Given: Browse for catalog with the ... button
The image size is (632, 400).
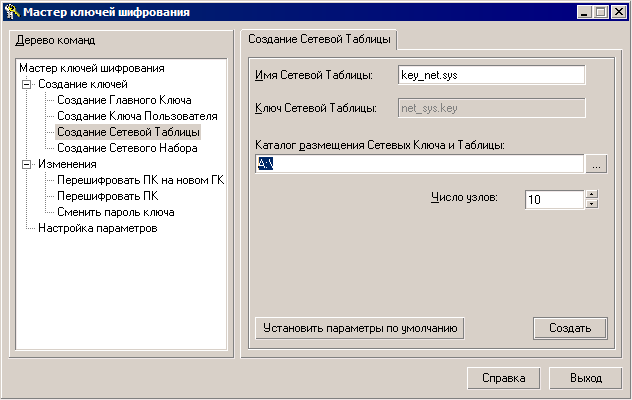Looking at the screenshot, I should pyautogui.click(x=596, y=164).
